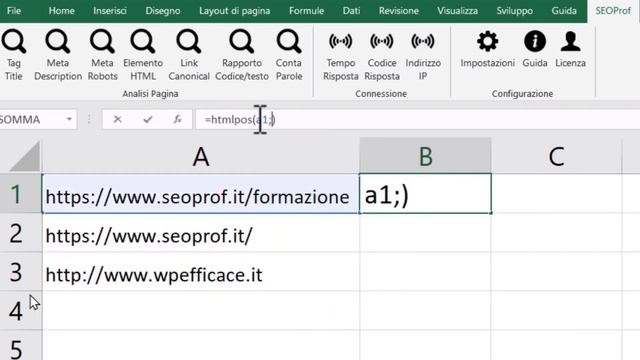Switch to the Home tab
Image resolution: width=640 pixels, height=360 pixels.
pyautogui.click(x=61, y=11)
